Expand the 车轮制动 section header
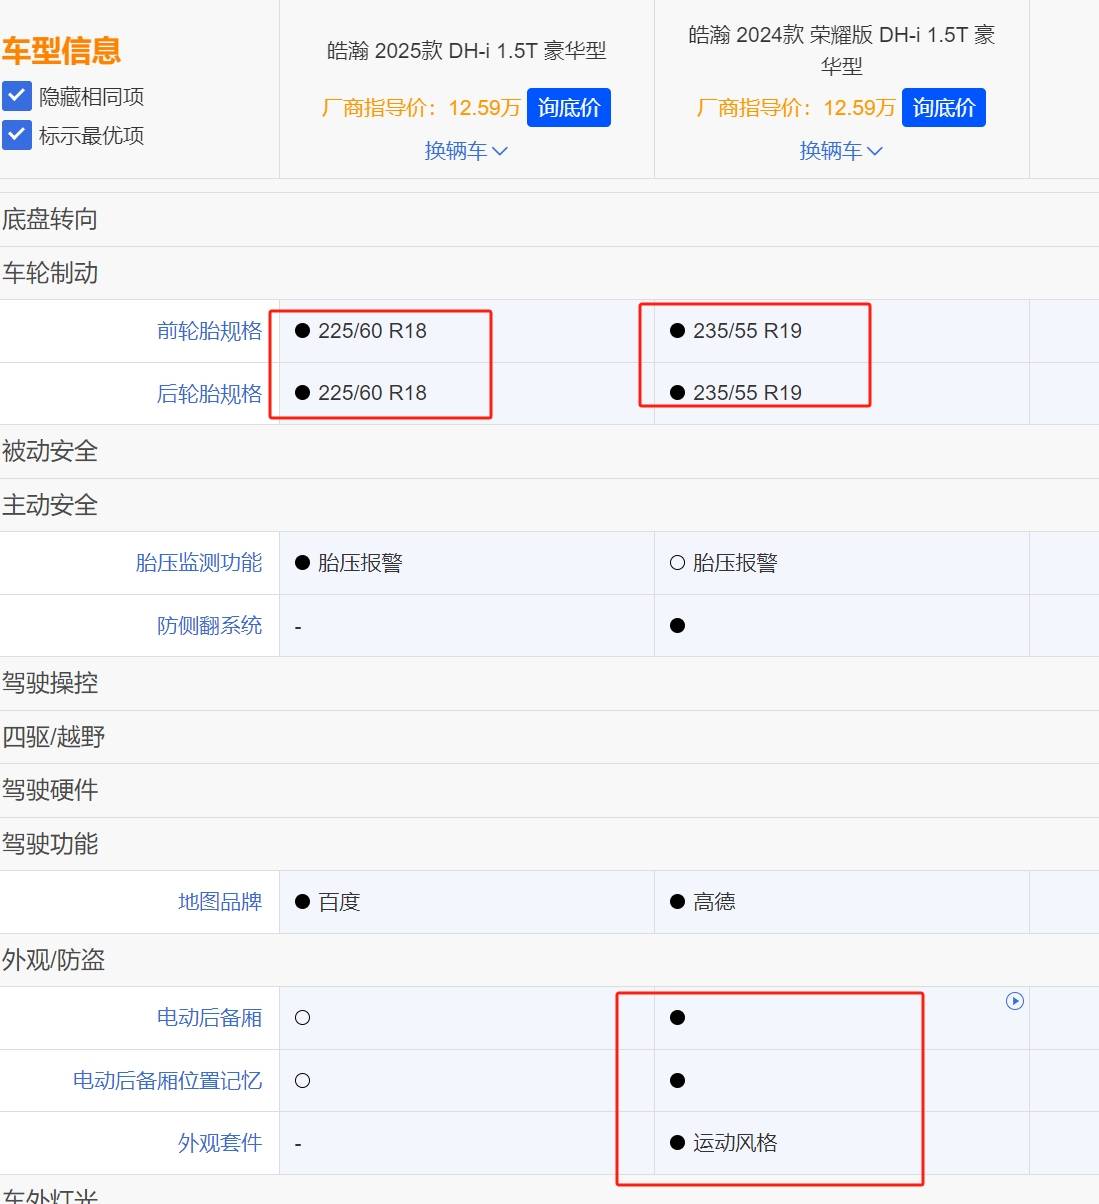Viewport: 1099px width, 1204px height. 50,273
